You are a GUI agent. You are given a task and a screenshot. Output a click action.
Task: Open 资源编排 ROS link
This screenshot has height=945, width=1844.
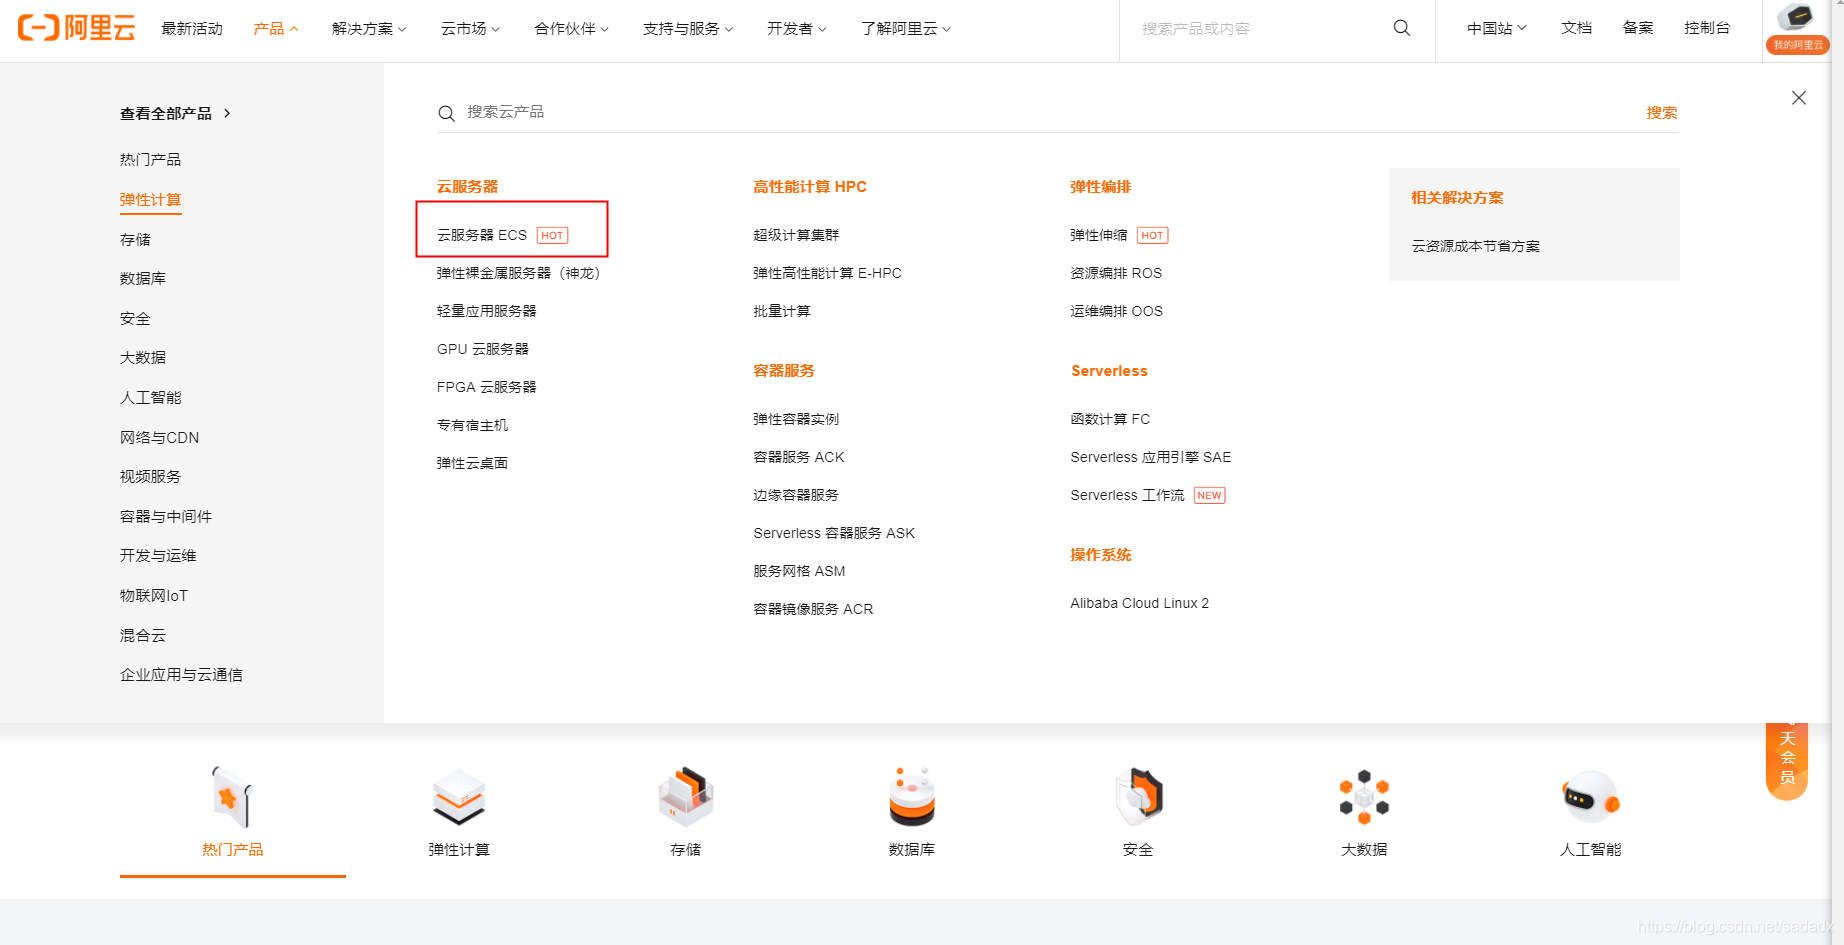[x=1116, y=273]
